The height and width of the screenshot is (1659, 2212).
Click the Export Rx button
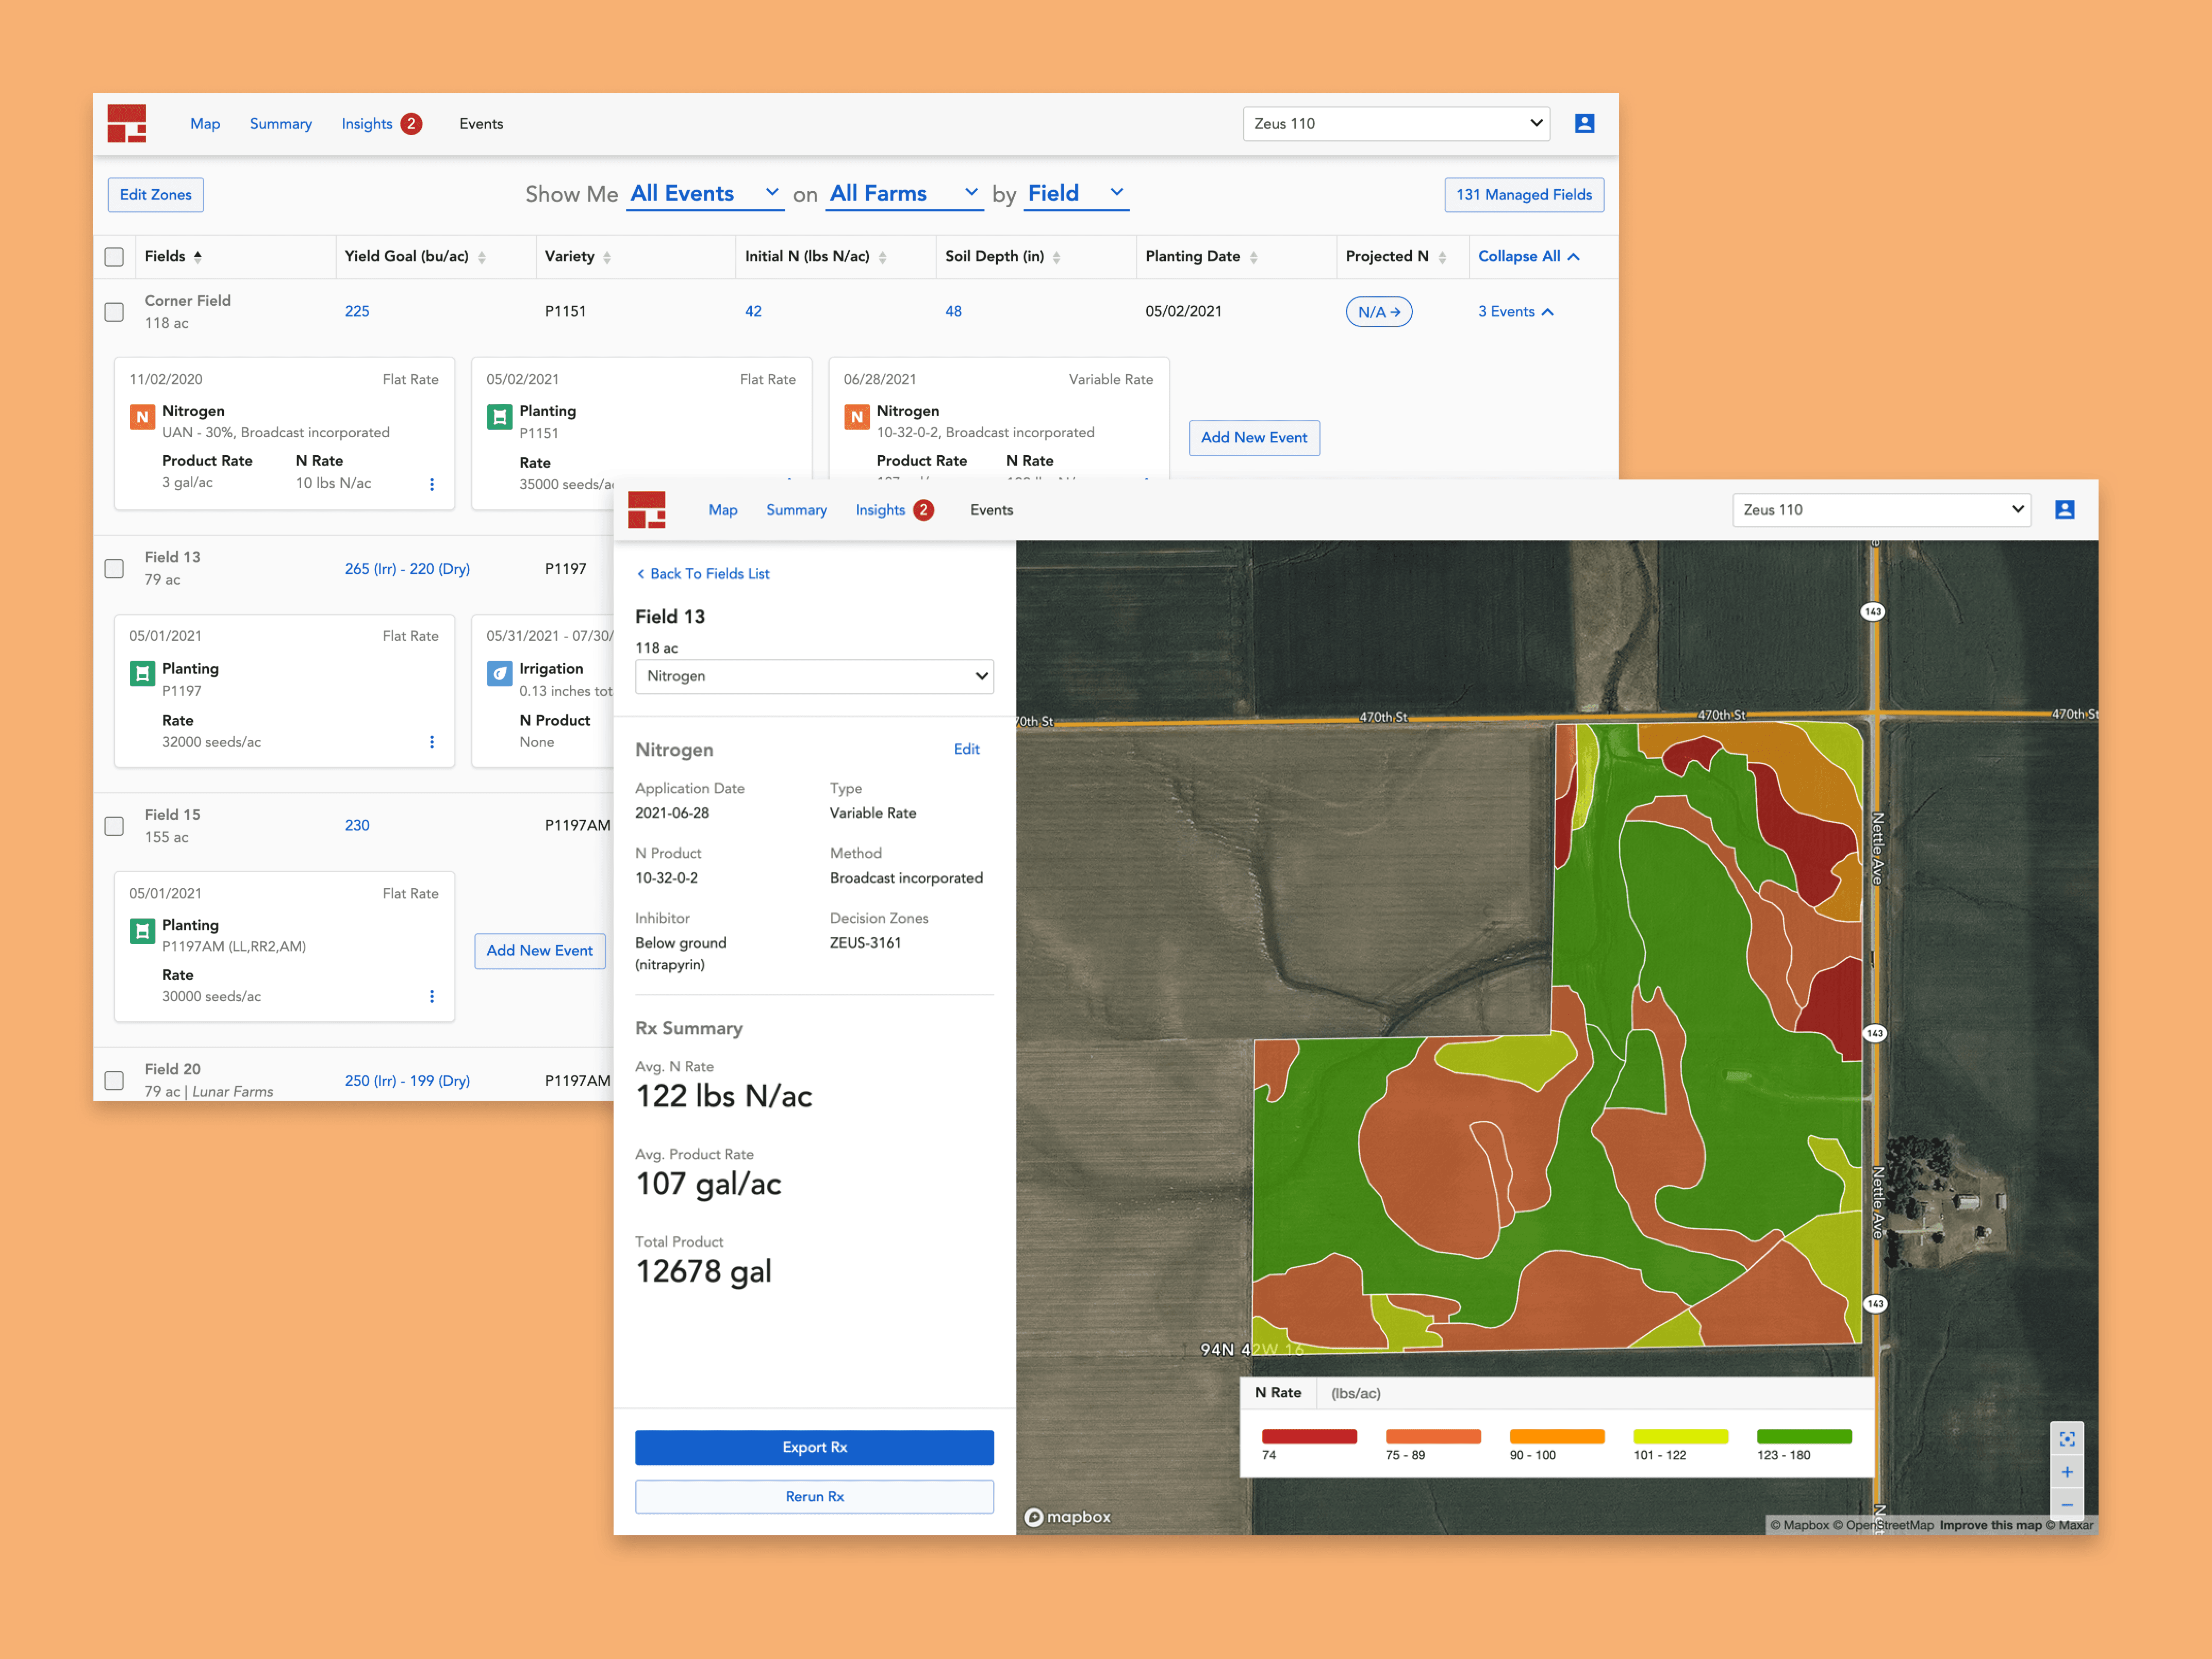[x=814, y=1447]
